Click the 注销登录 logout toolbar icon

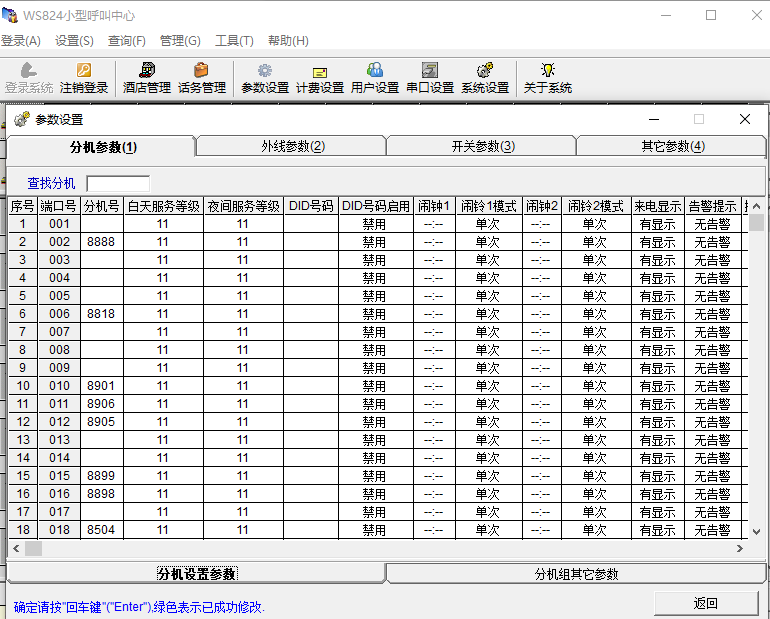point(84,71)
